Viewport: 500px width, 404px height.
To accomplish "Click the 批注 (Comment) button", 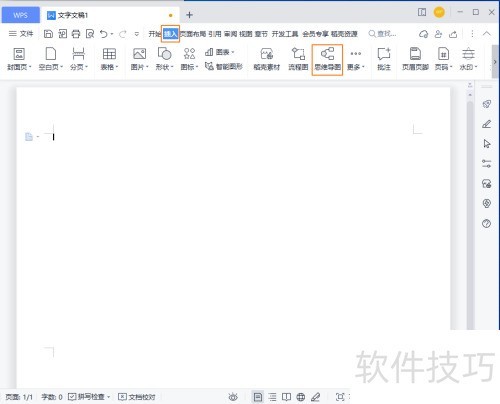I will [384, 59].
